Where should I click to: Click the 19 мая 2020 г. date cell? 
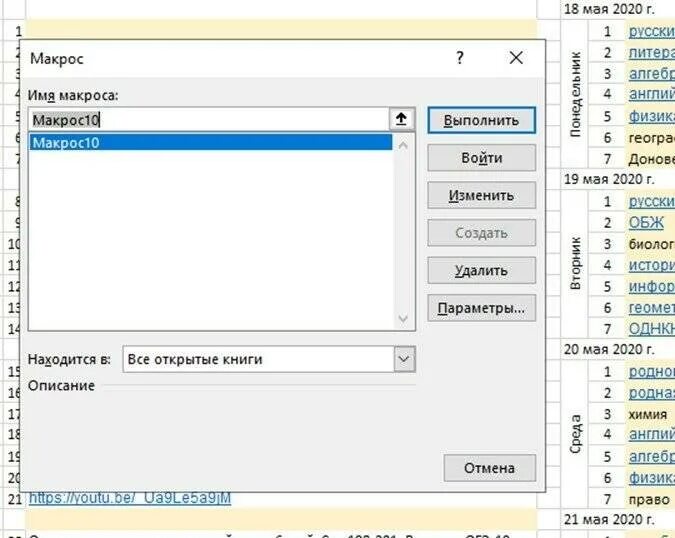pyautogui.click(x=609, y=179)
